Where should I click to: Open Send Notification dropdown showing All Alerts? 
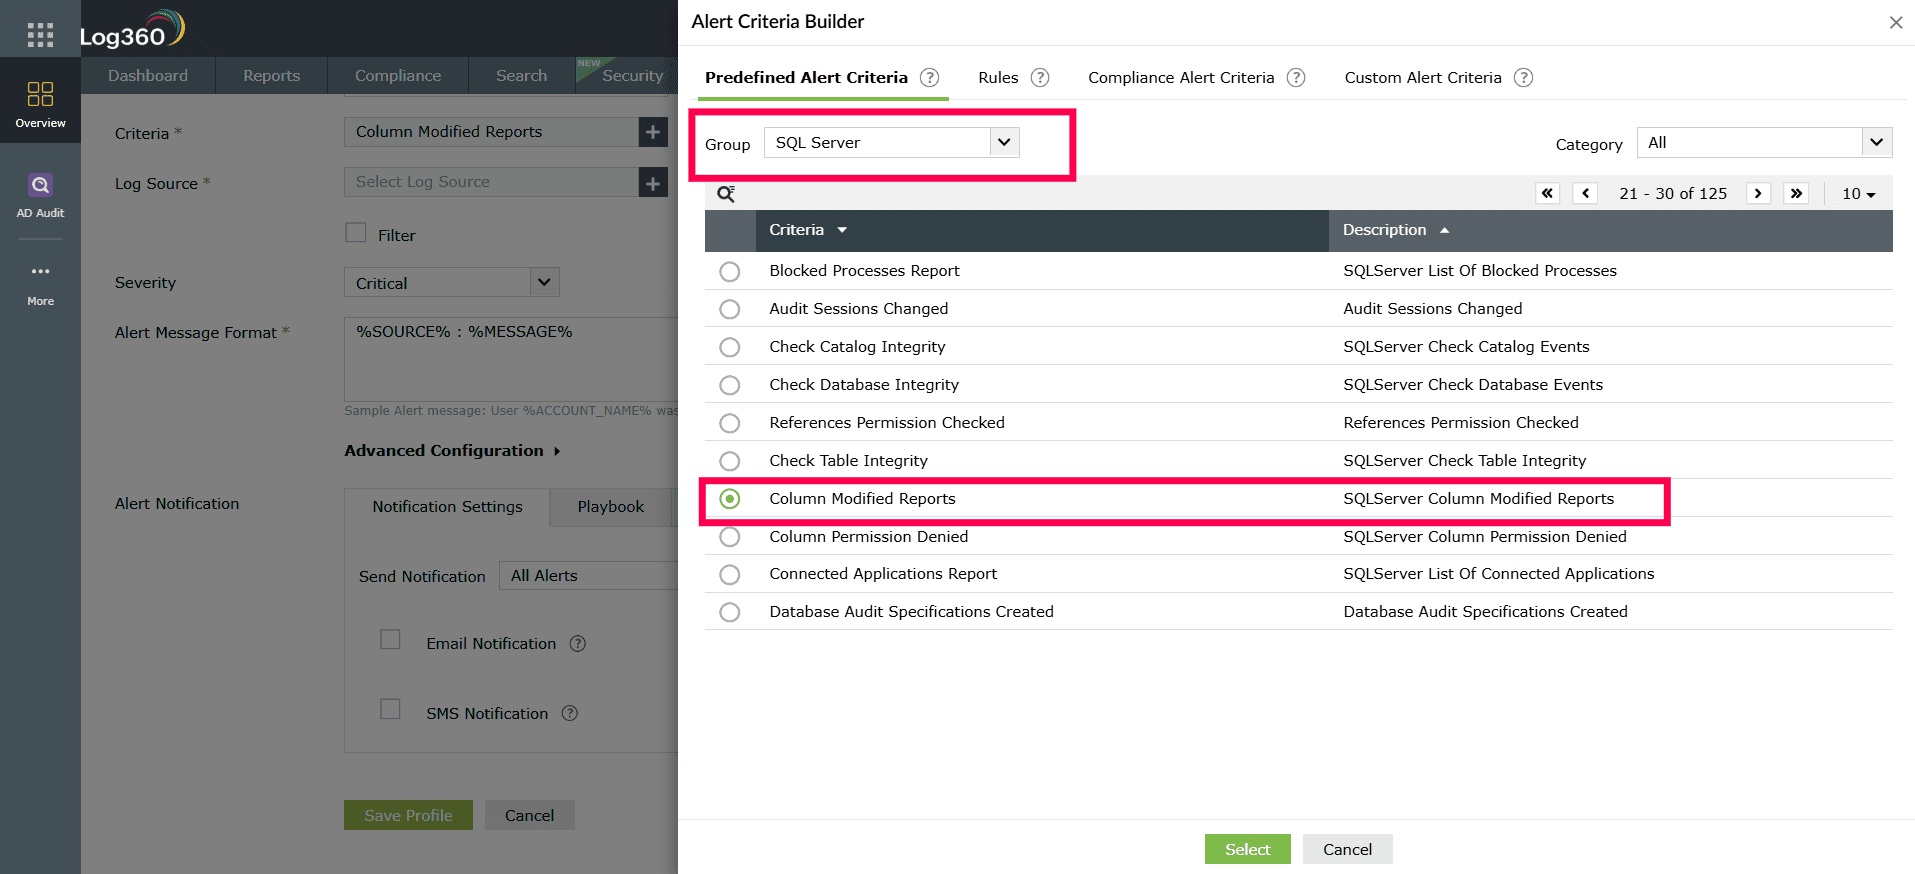point(588,575)
